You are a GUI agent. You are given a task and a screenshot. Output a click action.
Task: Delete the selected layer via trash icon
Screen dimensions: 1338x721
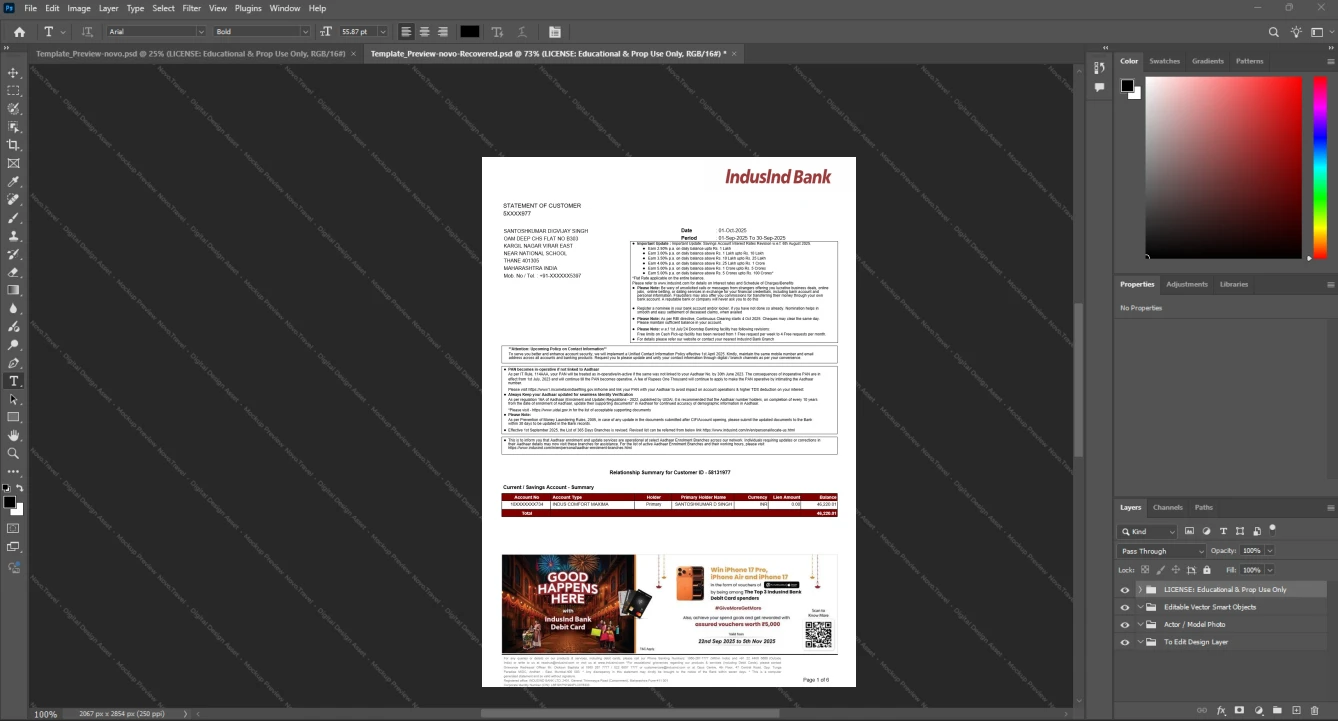[x=1313, y=710]
